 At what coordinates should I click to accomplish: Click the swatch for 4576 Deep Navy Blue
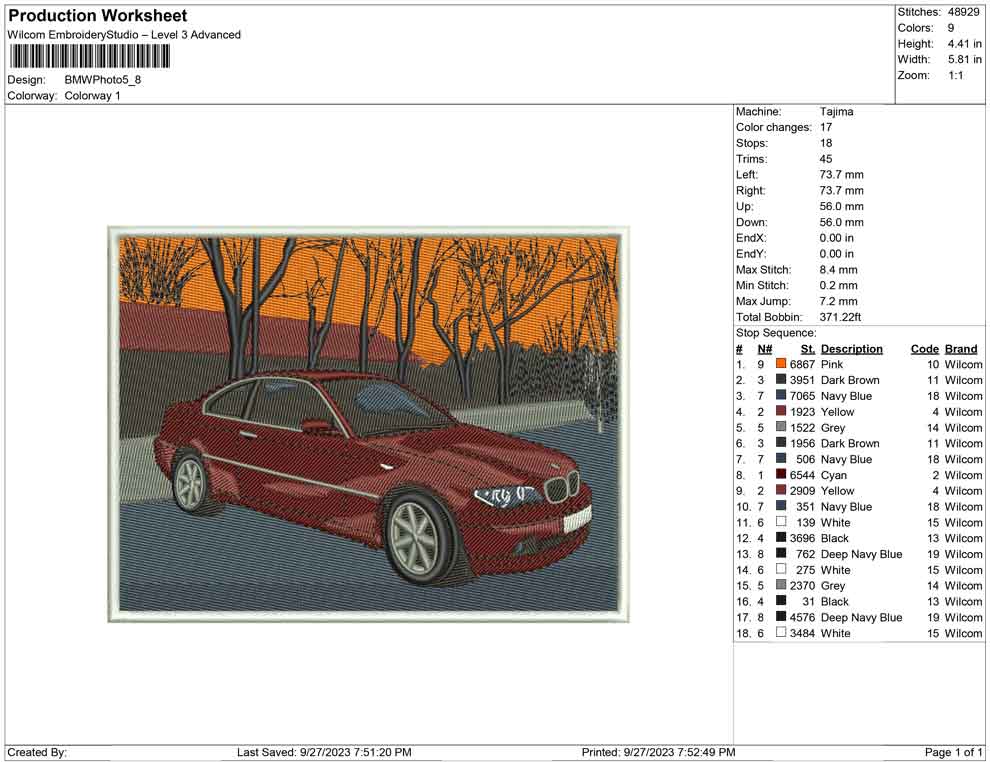[x=781, y=616]
